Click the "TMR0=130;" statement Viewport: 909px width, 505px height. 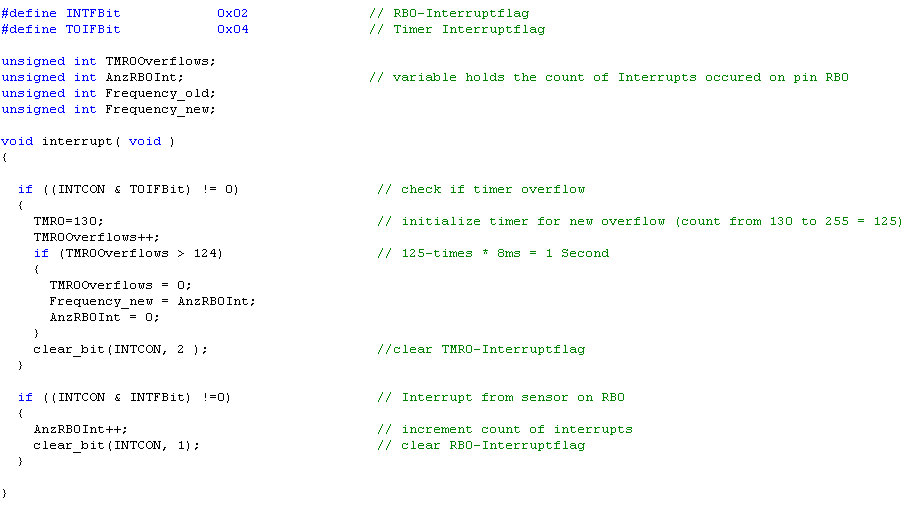tap(68, 221)
